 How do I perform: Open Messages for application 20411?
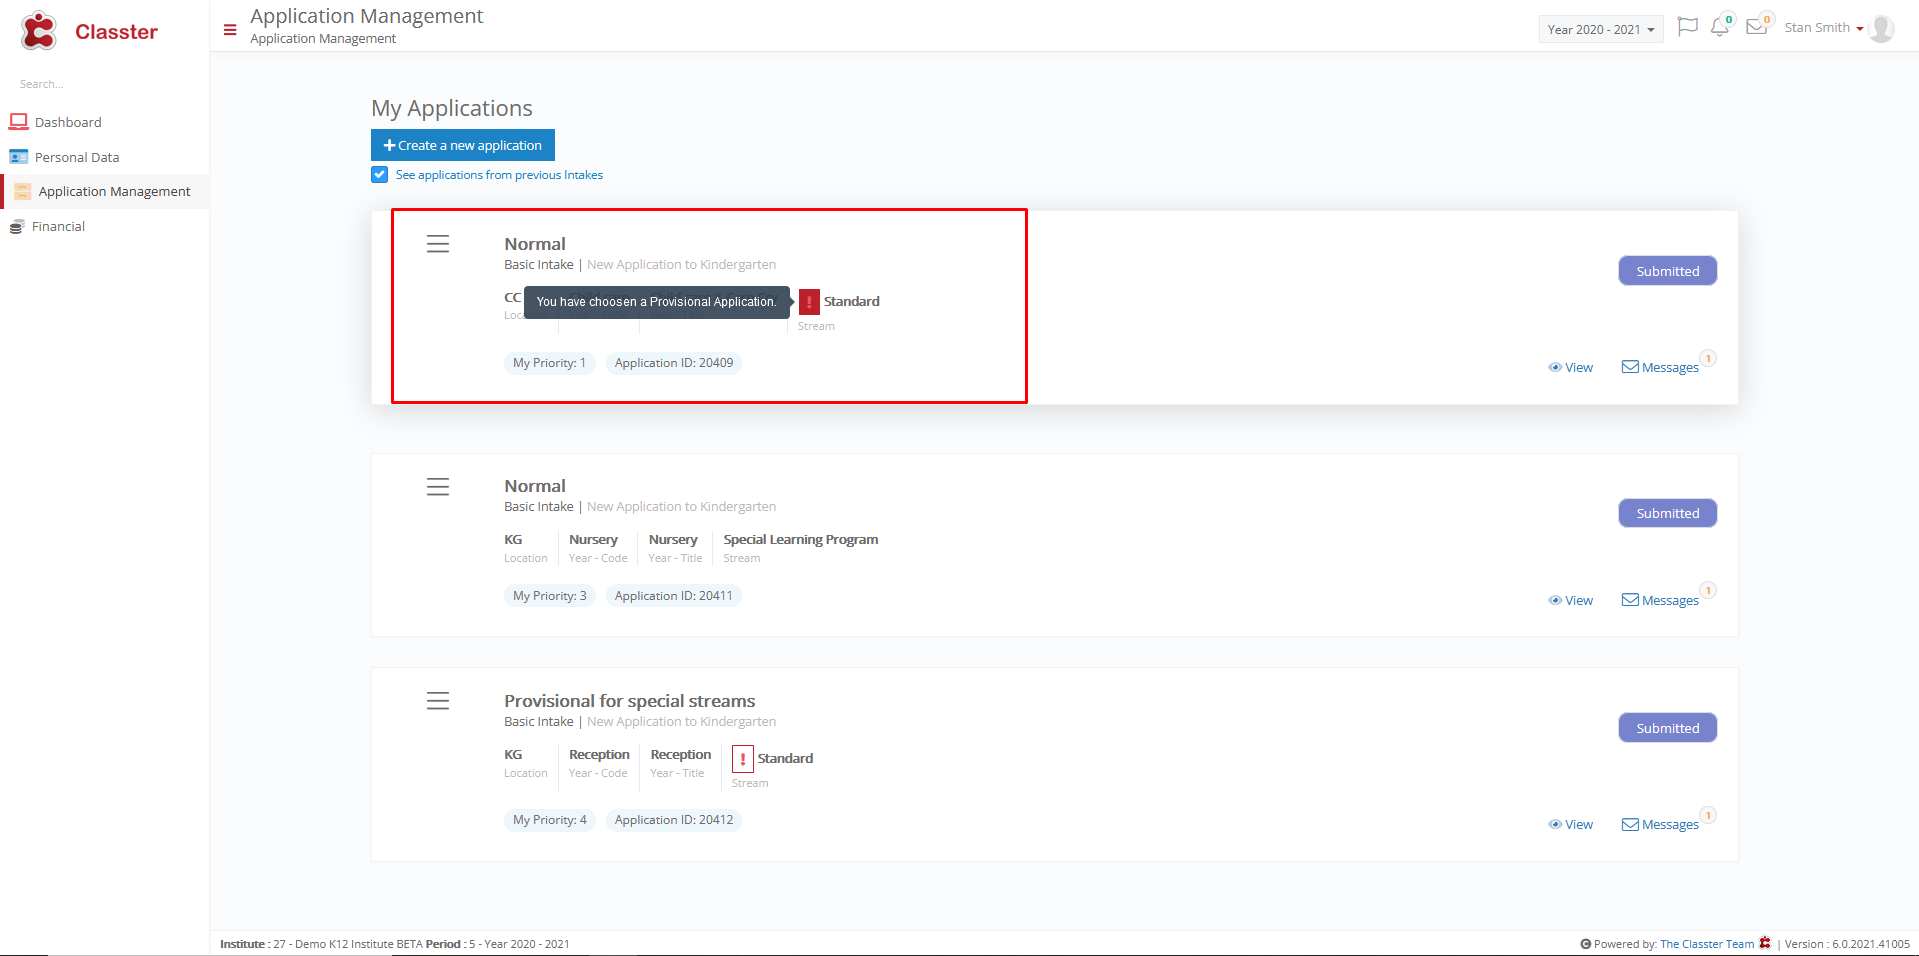(x=1661, y=601)
